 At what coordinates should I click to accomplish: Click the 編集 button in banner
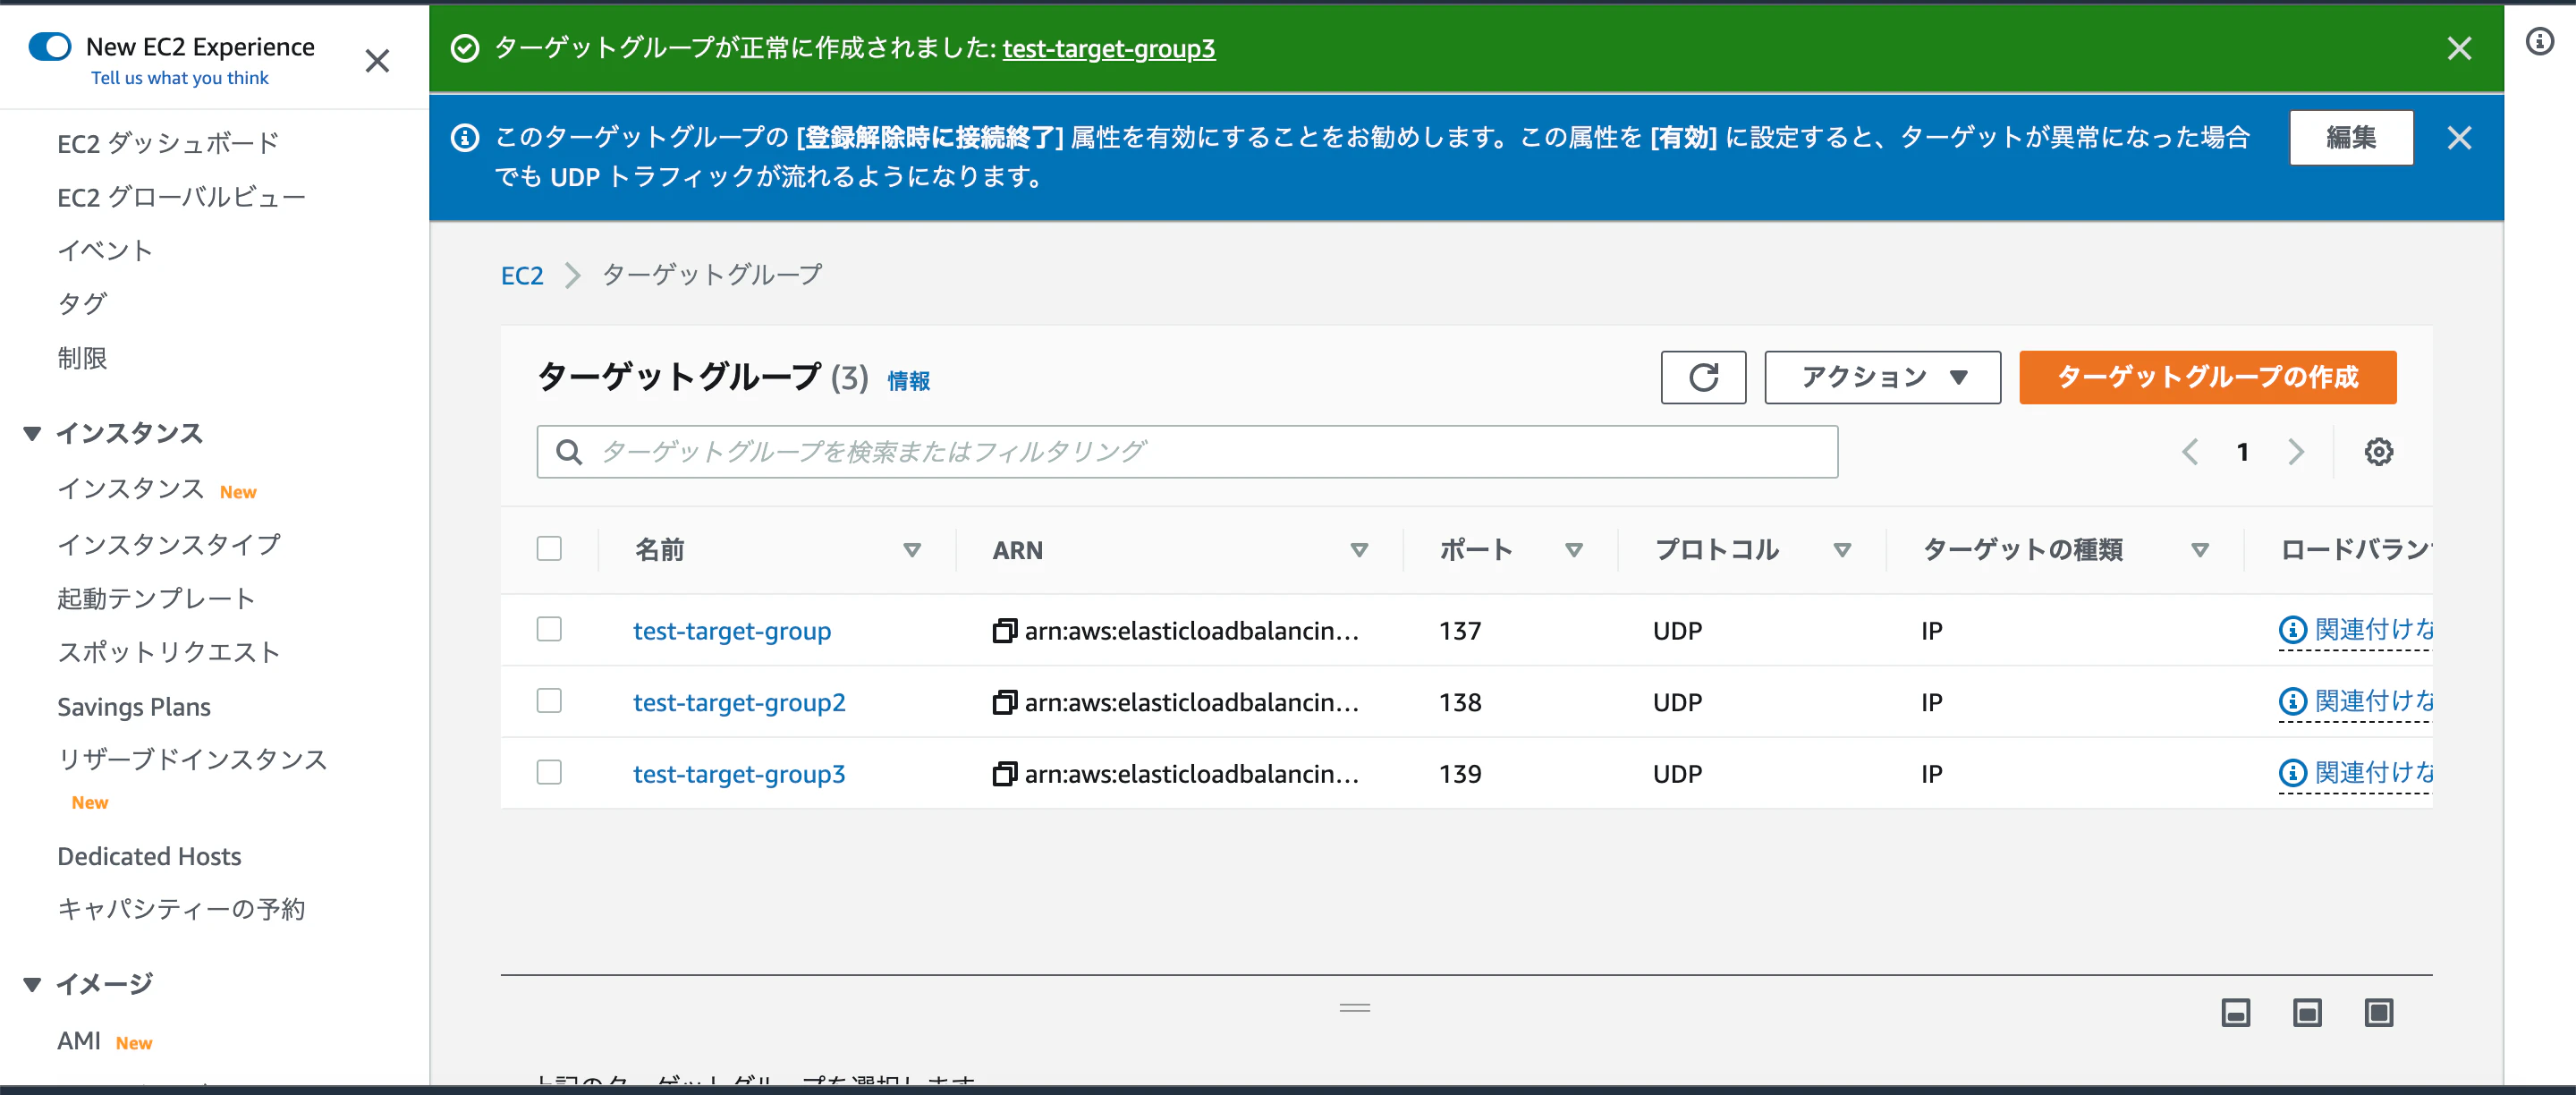2350,138
